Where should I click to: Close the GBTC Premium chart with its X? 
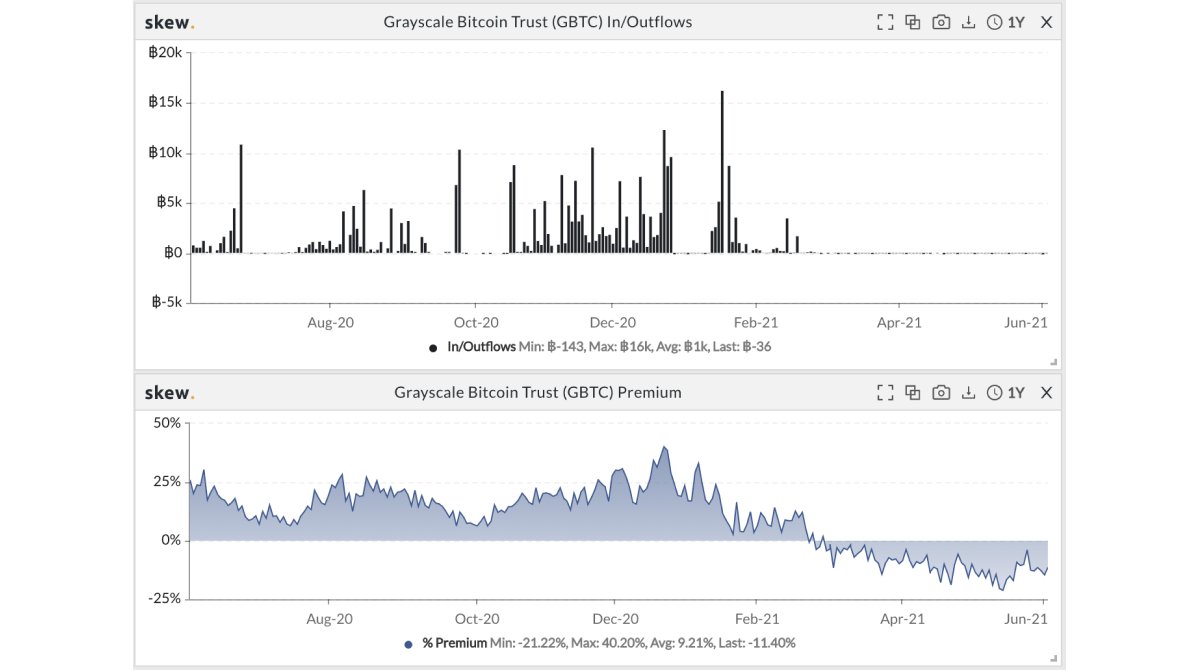point(1045,392)
